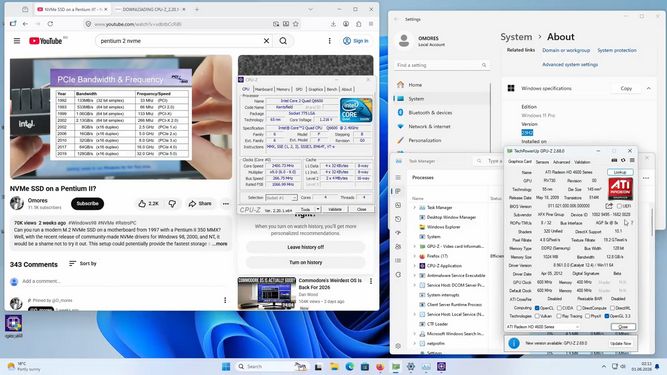
Task: Like the NVMe SSD video
Action: click(148, 204)
